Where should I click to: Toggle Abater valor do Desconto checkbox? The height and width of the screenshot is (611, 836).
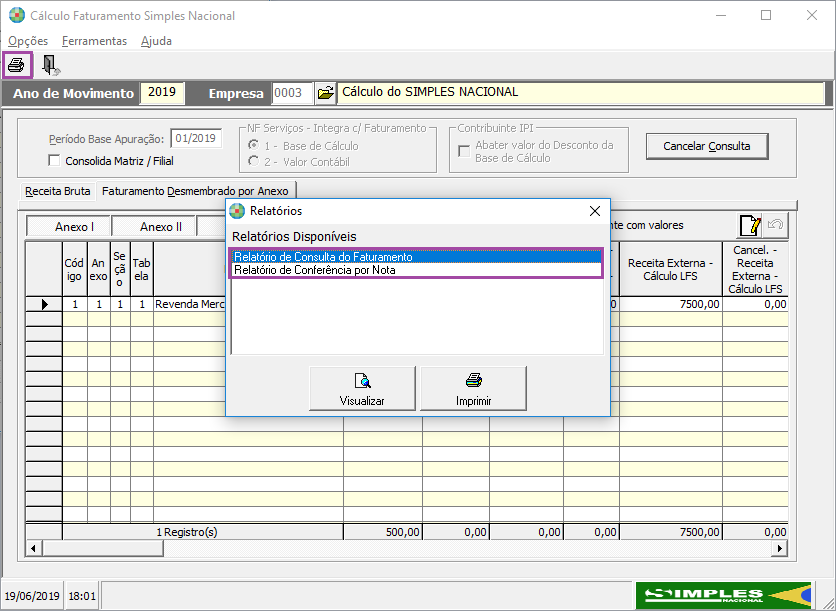pos(464,151)
